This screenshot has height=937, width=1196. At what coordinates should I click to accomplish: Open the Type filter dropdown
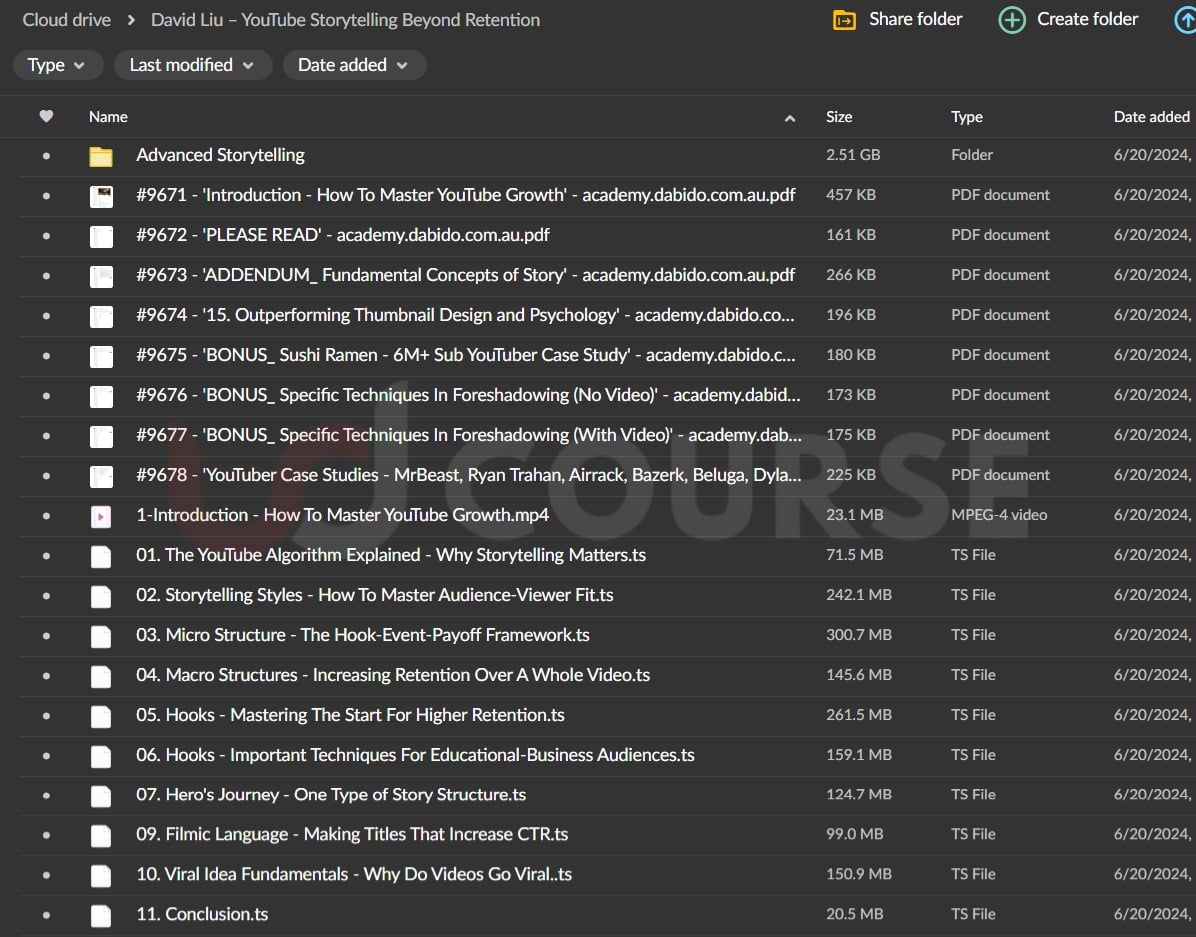(x=57, y=65)
